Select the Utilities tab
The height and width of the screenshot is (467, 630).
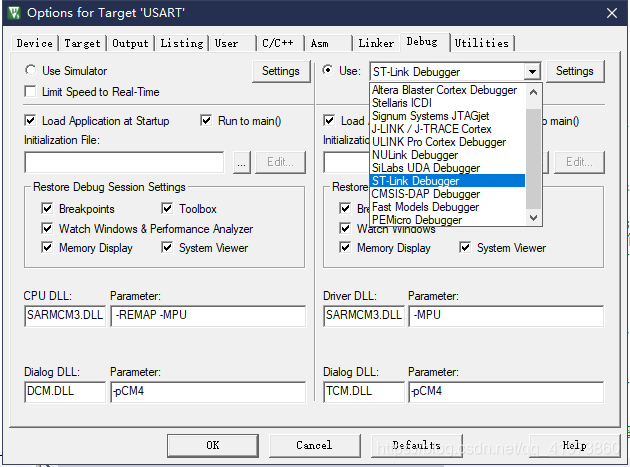tap(482, 43)
